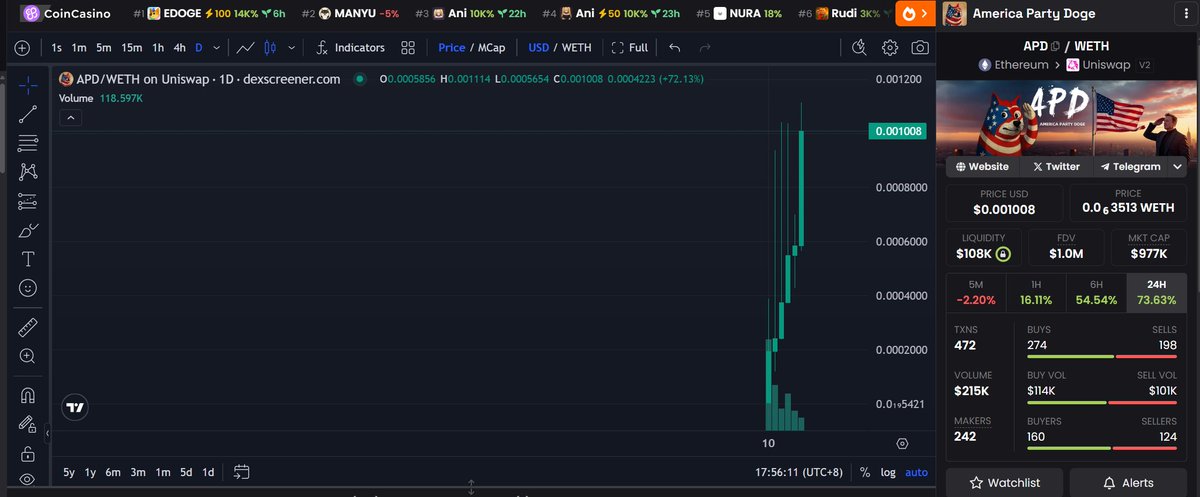The height and width of the screenshot is (497, 1200).
Task: Open line chart style selector
Action: (x=245, y=47)
